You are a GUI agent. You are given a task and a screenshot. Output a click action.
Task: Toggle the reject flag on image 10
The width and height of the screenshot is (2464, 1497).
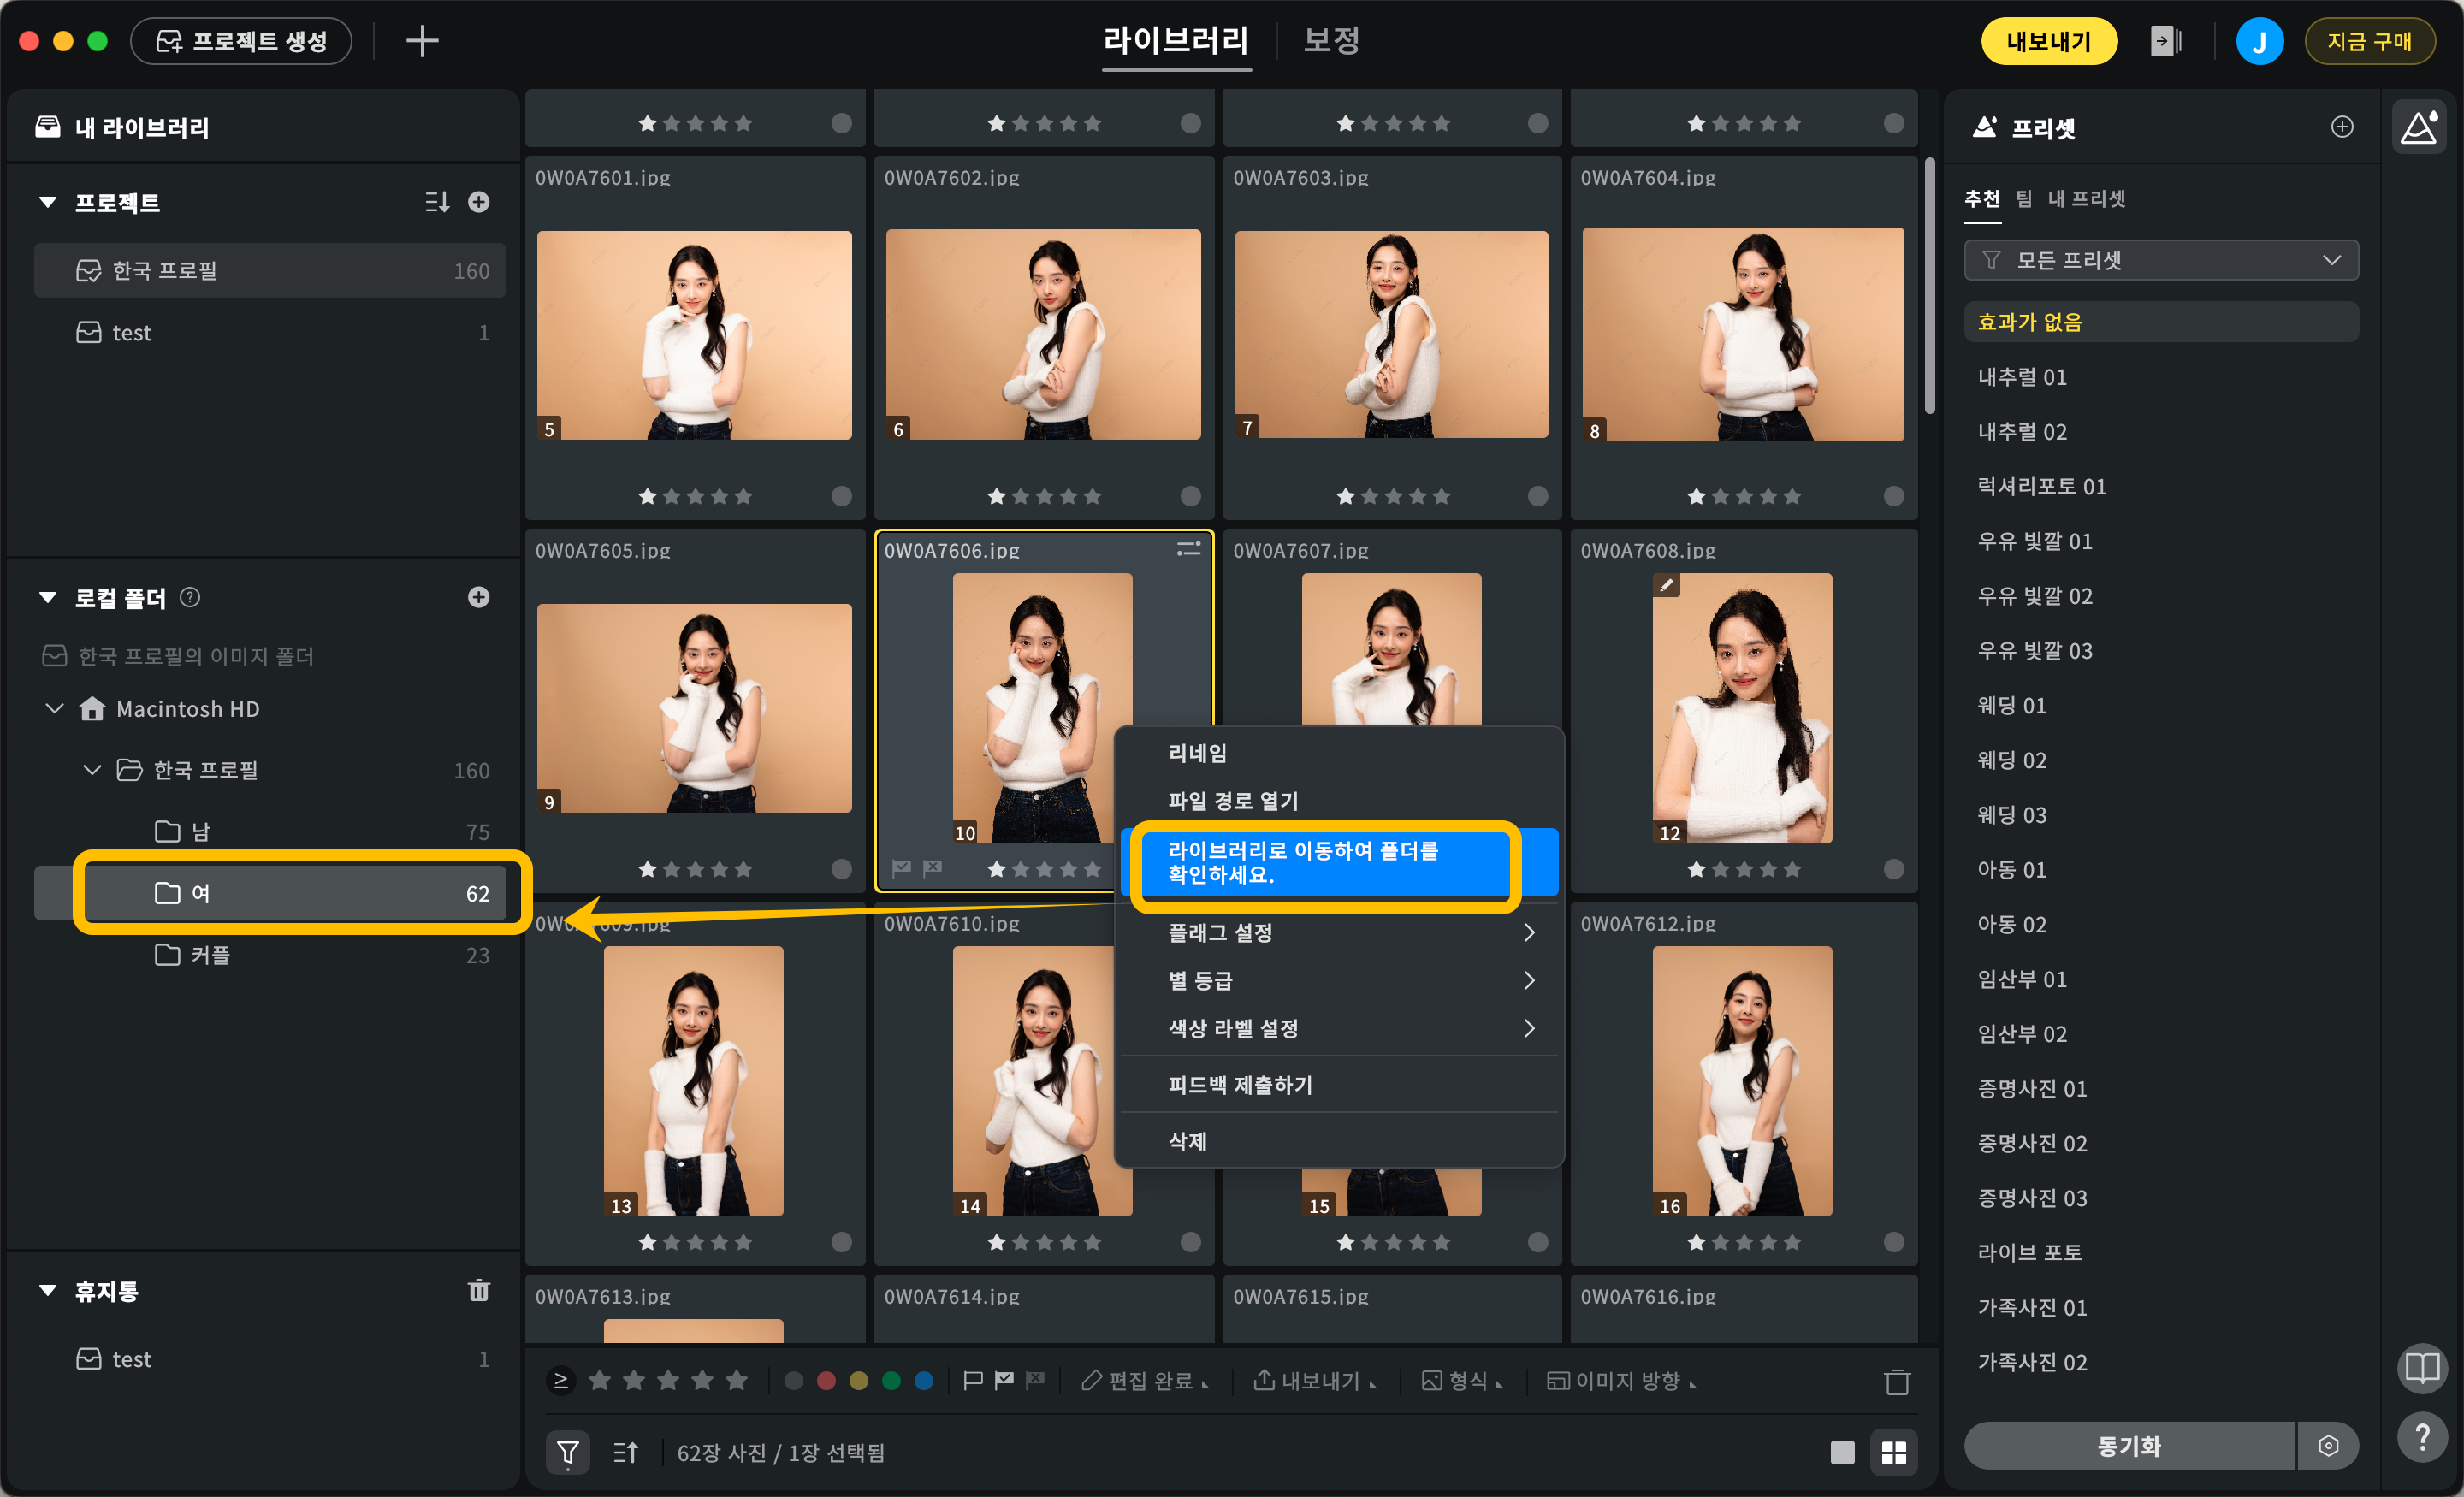click(x=933, y=868)
